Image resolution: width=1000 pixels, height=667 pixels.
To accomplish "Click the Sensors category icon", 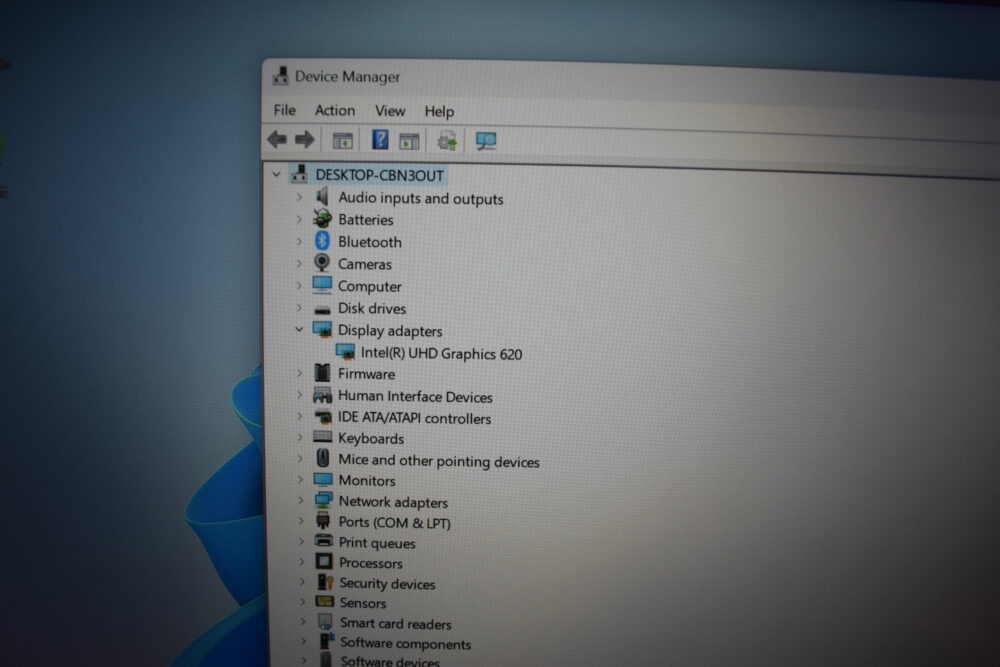I will point(325,601).
